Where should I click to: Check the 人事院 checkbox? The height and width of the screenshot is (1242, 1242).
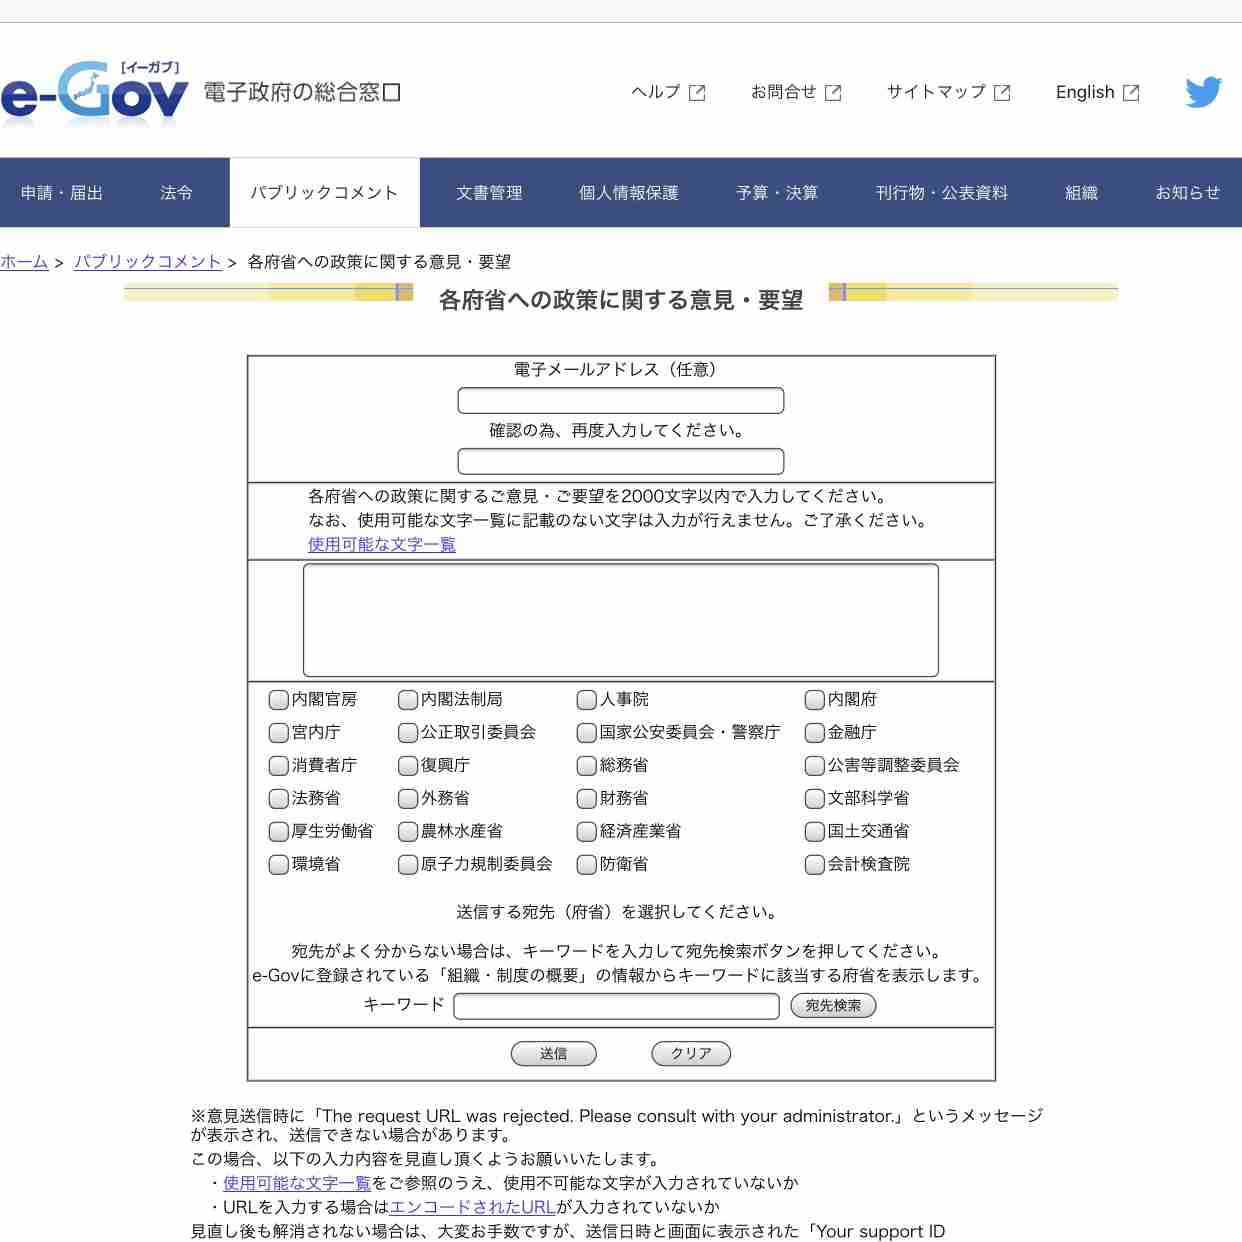tap(587, 700)
